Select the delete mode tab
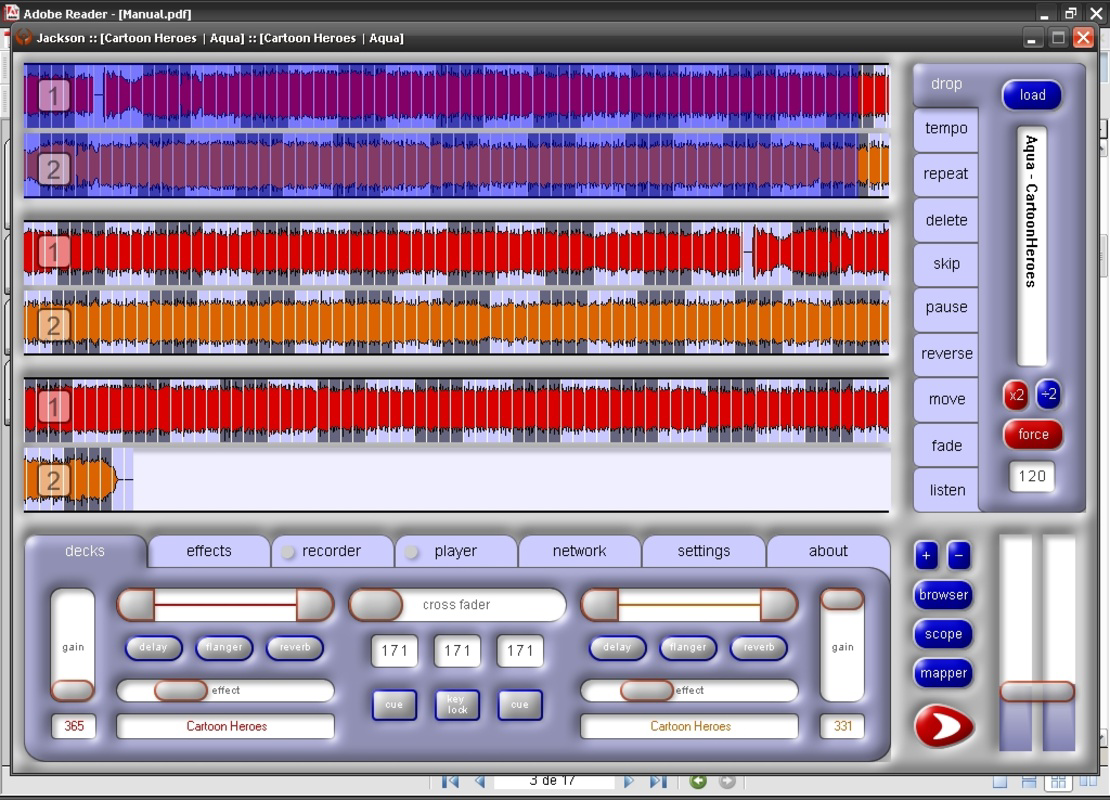 click(946, 220)
